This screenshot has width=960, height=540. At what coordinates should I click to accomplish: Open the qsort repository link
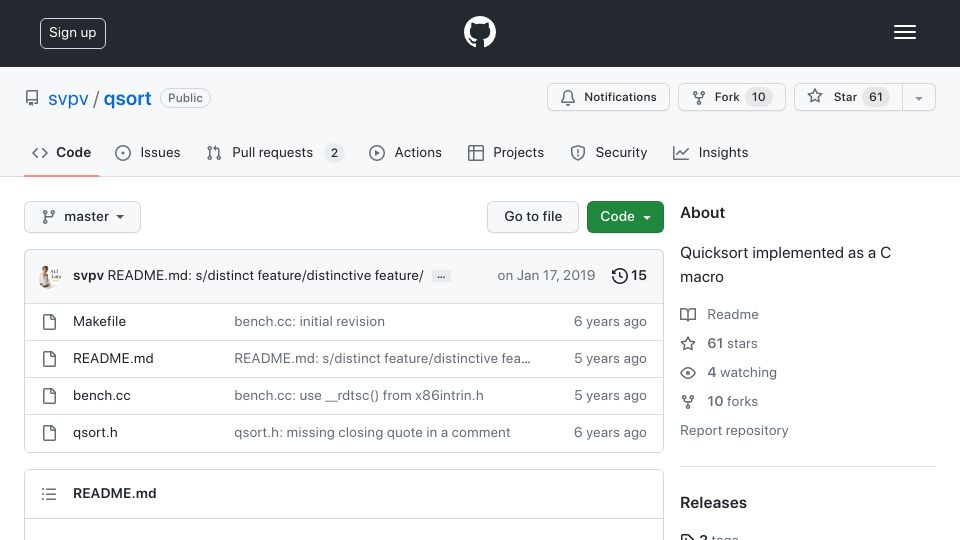tap(127, 99)
